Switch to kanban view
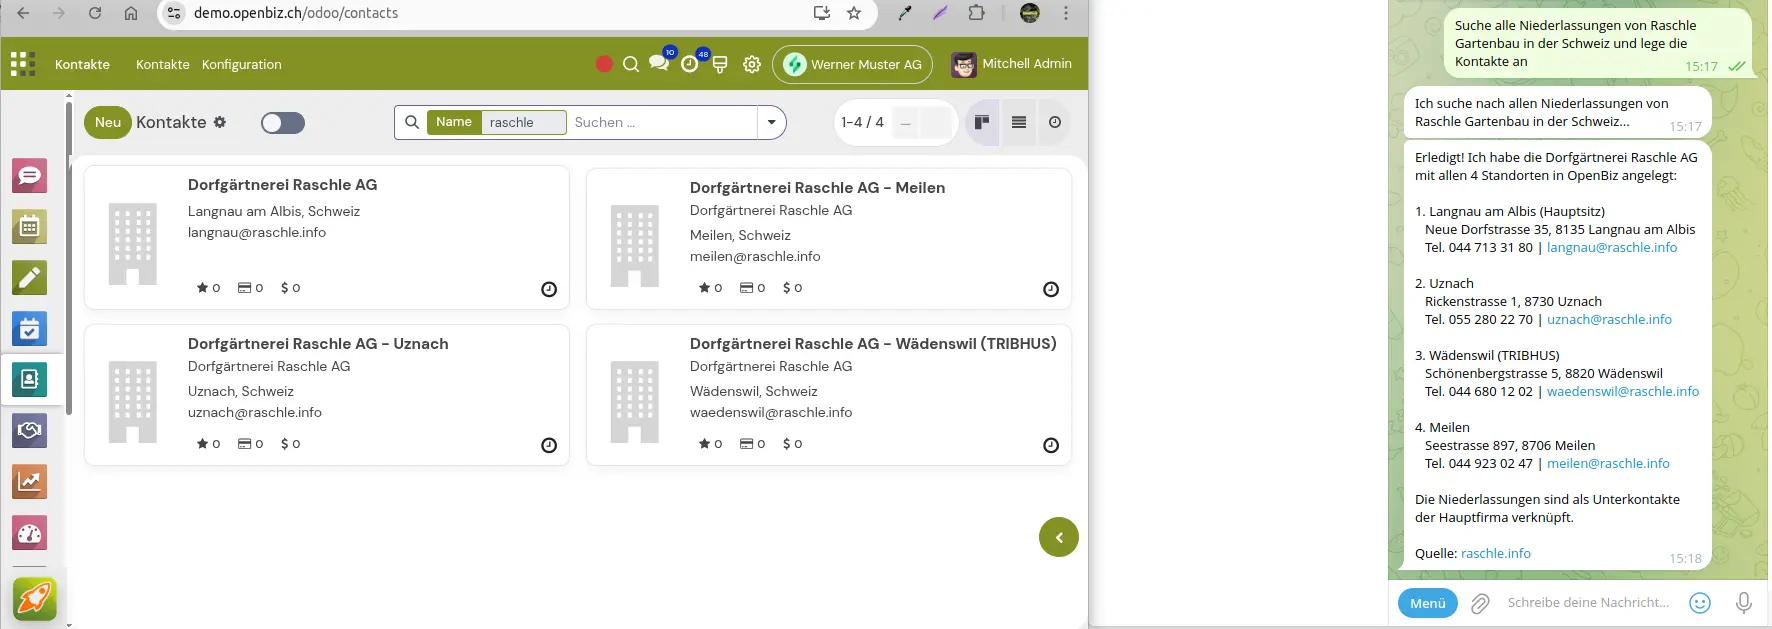The width and height of the screenshot is (1772, 629). click(x=982, y=122)
